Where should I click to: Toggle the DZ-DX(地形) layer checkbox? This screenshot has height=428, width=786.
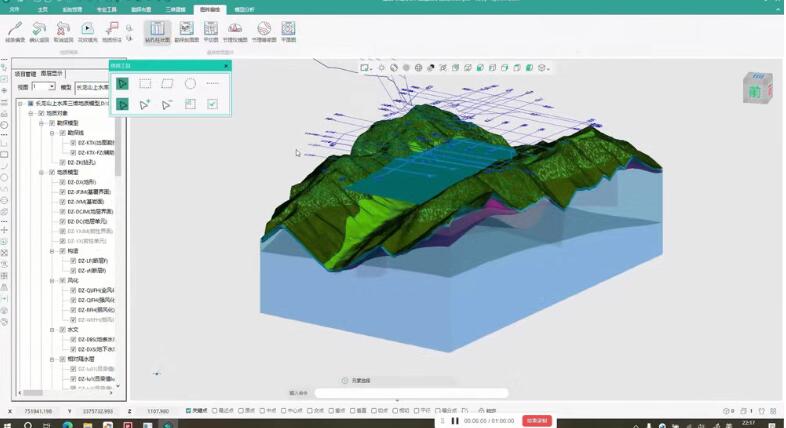click(x=62, y=182)
